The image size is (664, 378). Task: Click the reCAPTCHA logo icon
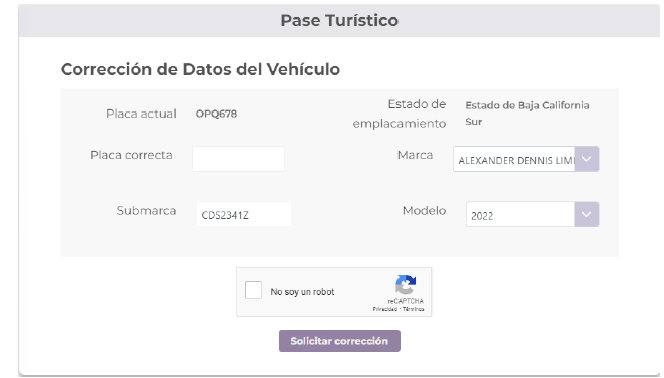406,284
